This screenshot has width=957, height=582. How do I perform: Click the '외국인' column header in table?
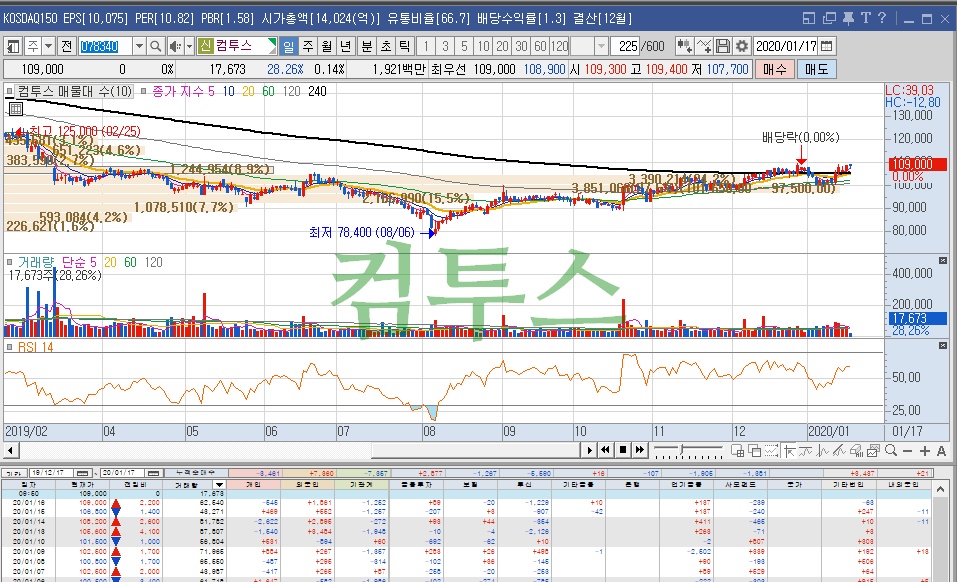coord(307,485)
